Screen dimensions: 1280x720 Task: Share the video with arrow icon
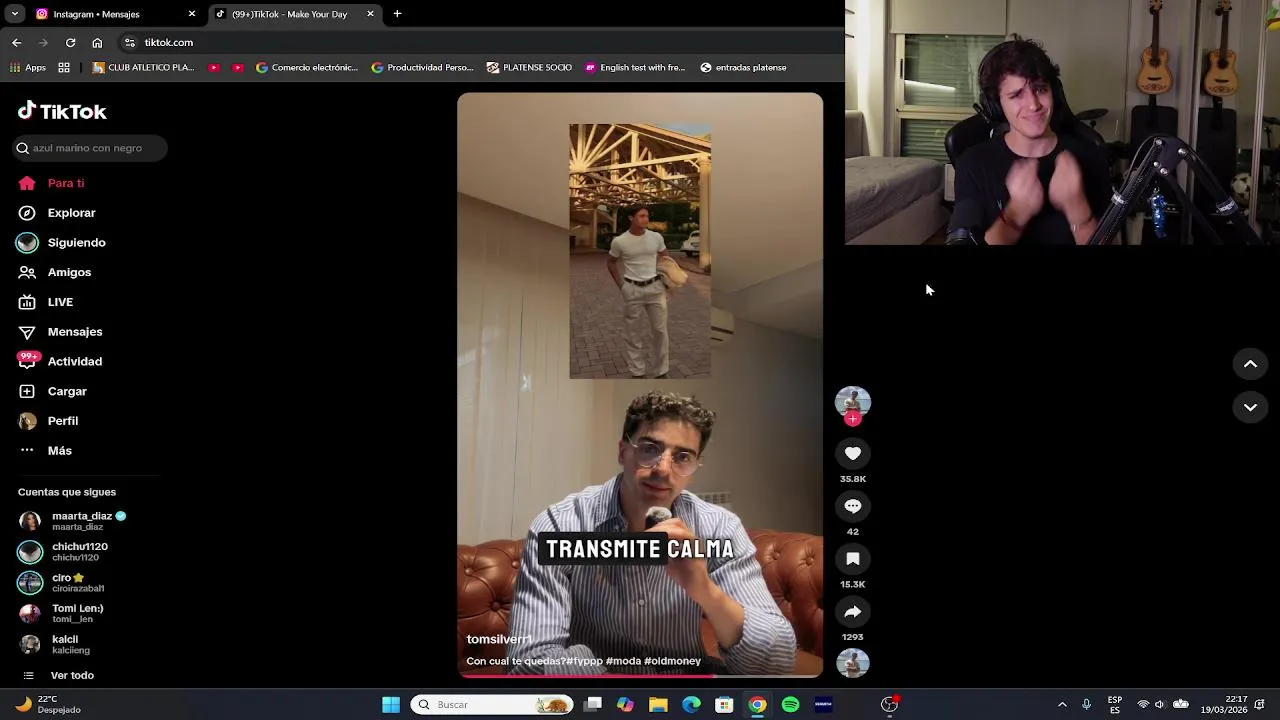(x=853, y=612)
